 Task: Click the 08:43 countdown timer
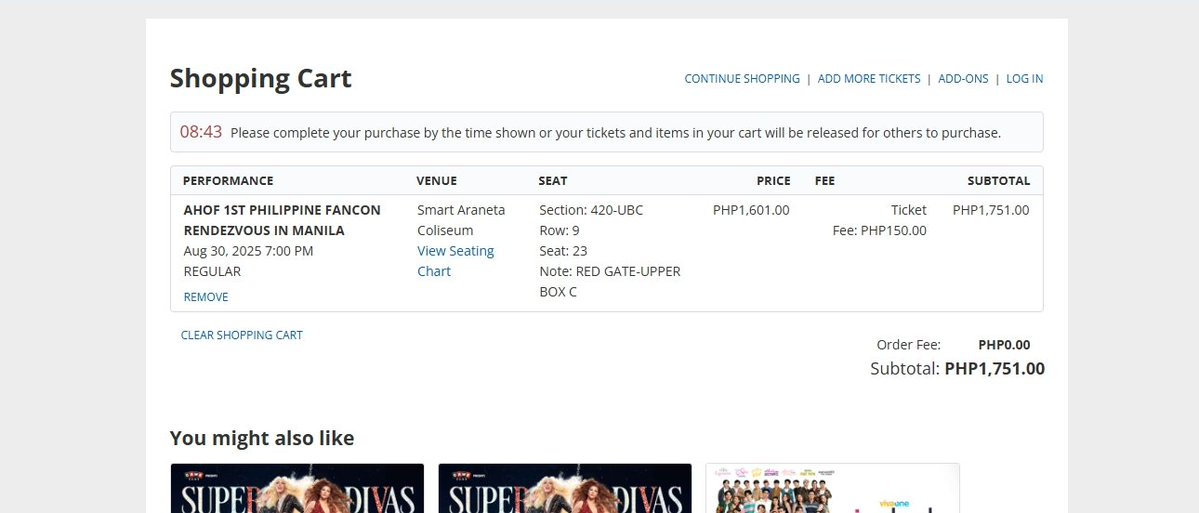point(201,131)
